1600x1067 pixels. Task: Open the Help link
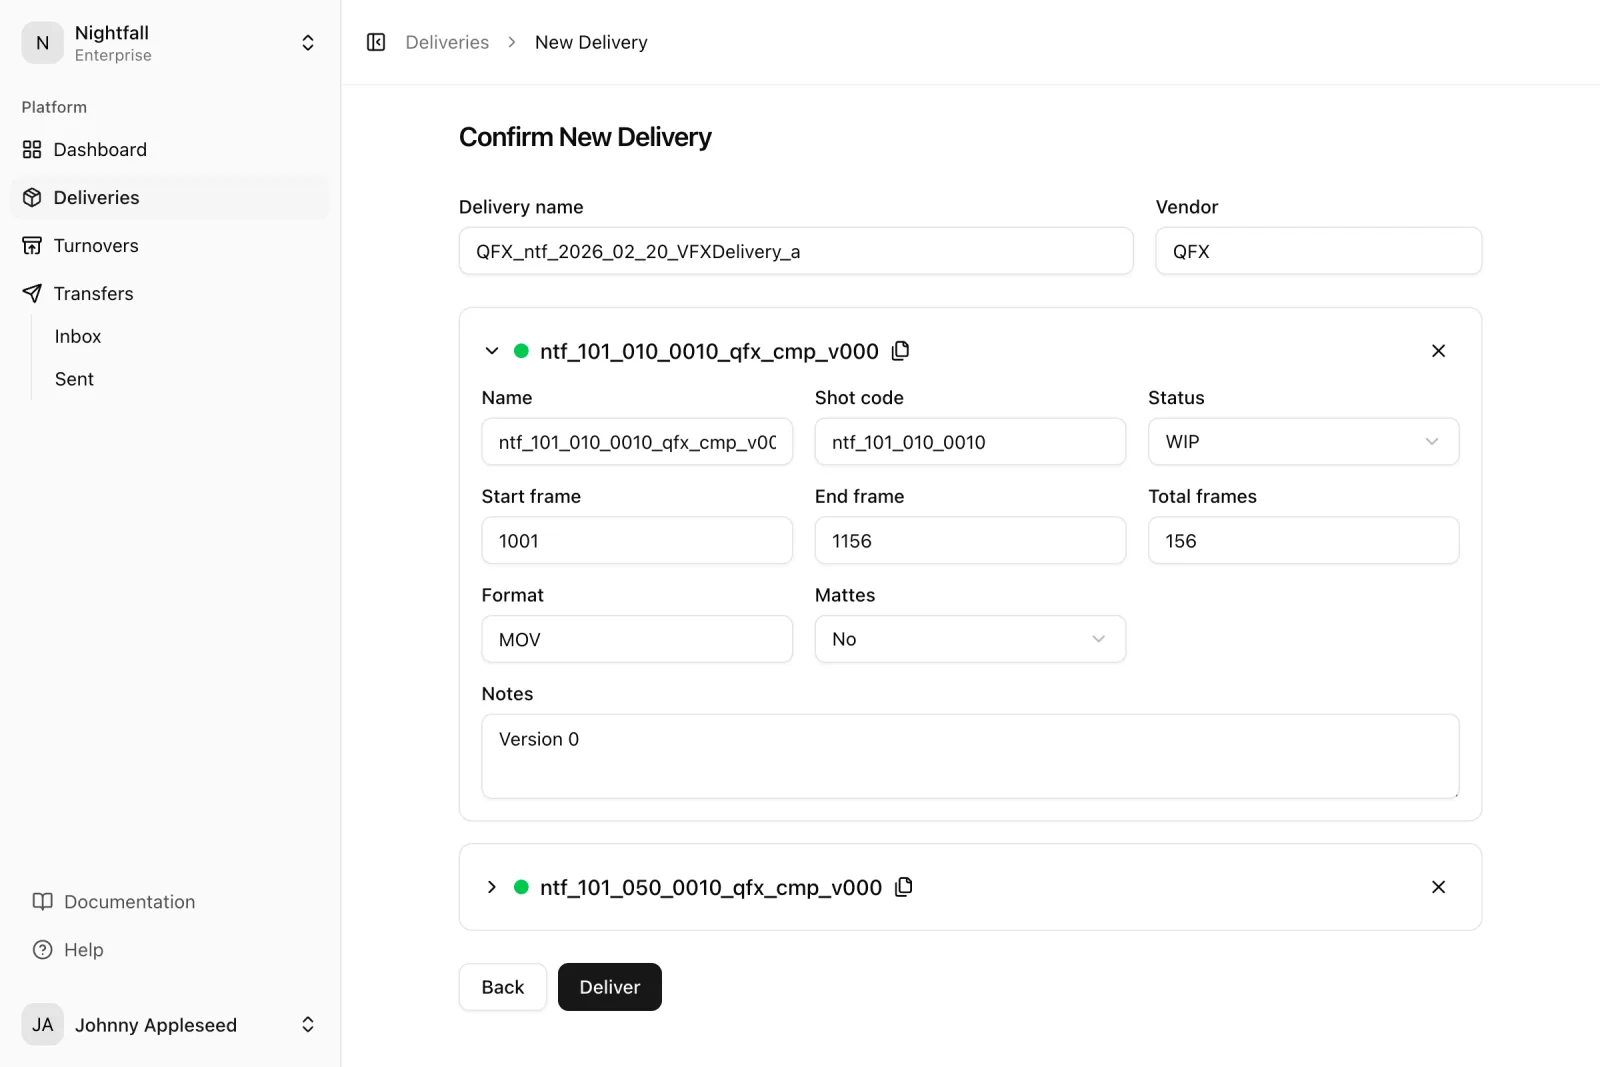(68, 950)
